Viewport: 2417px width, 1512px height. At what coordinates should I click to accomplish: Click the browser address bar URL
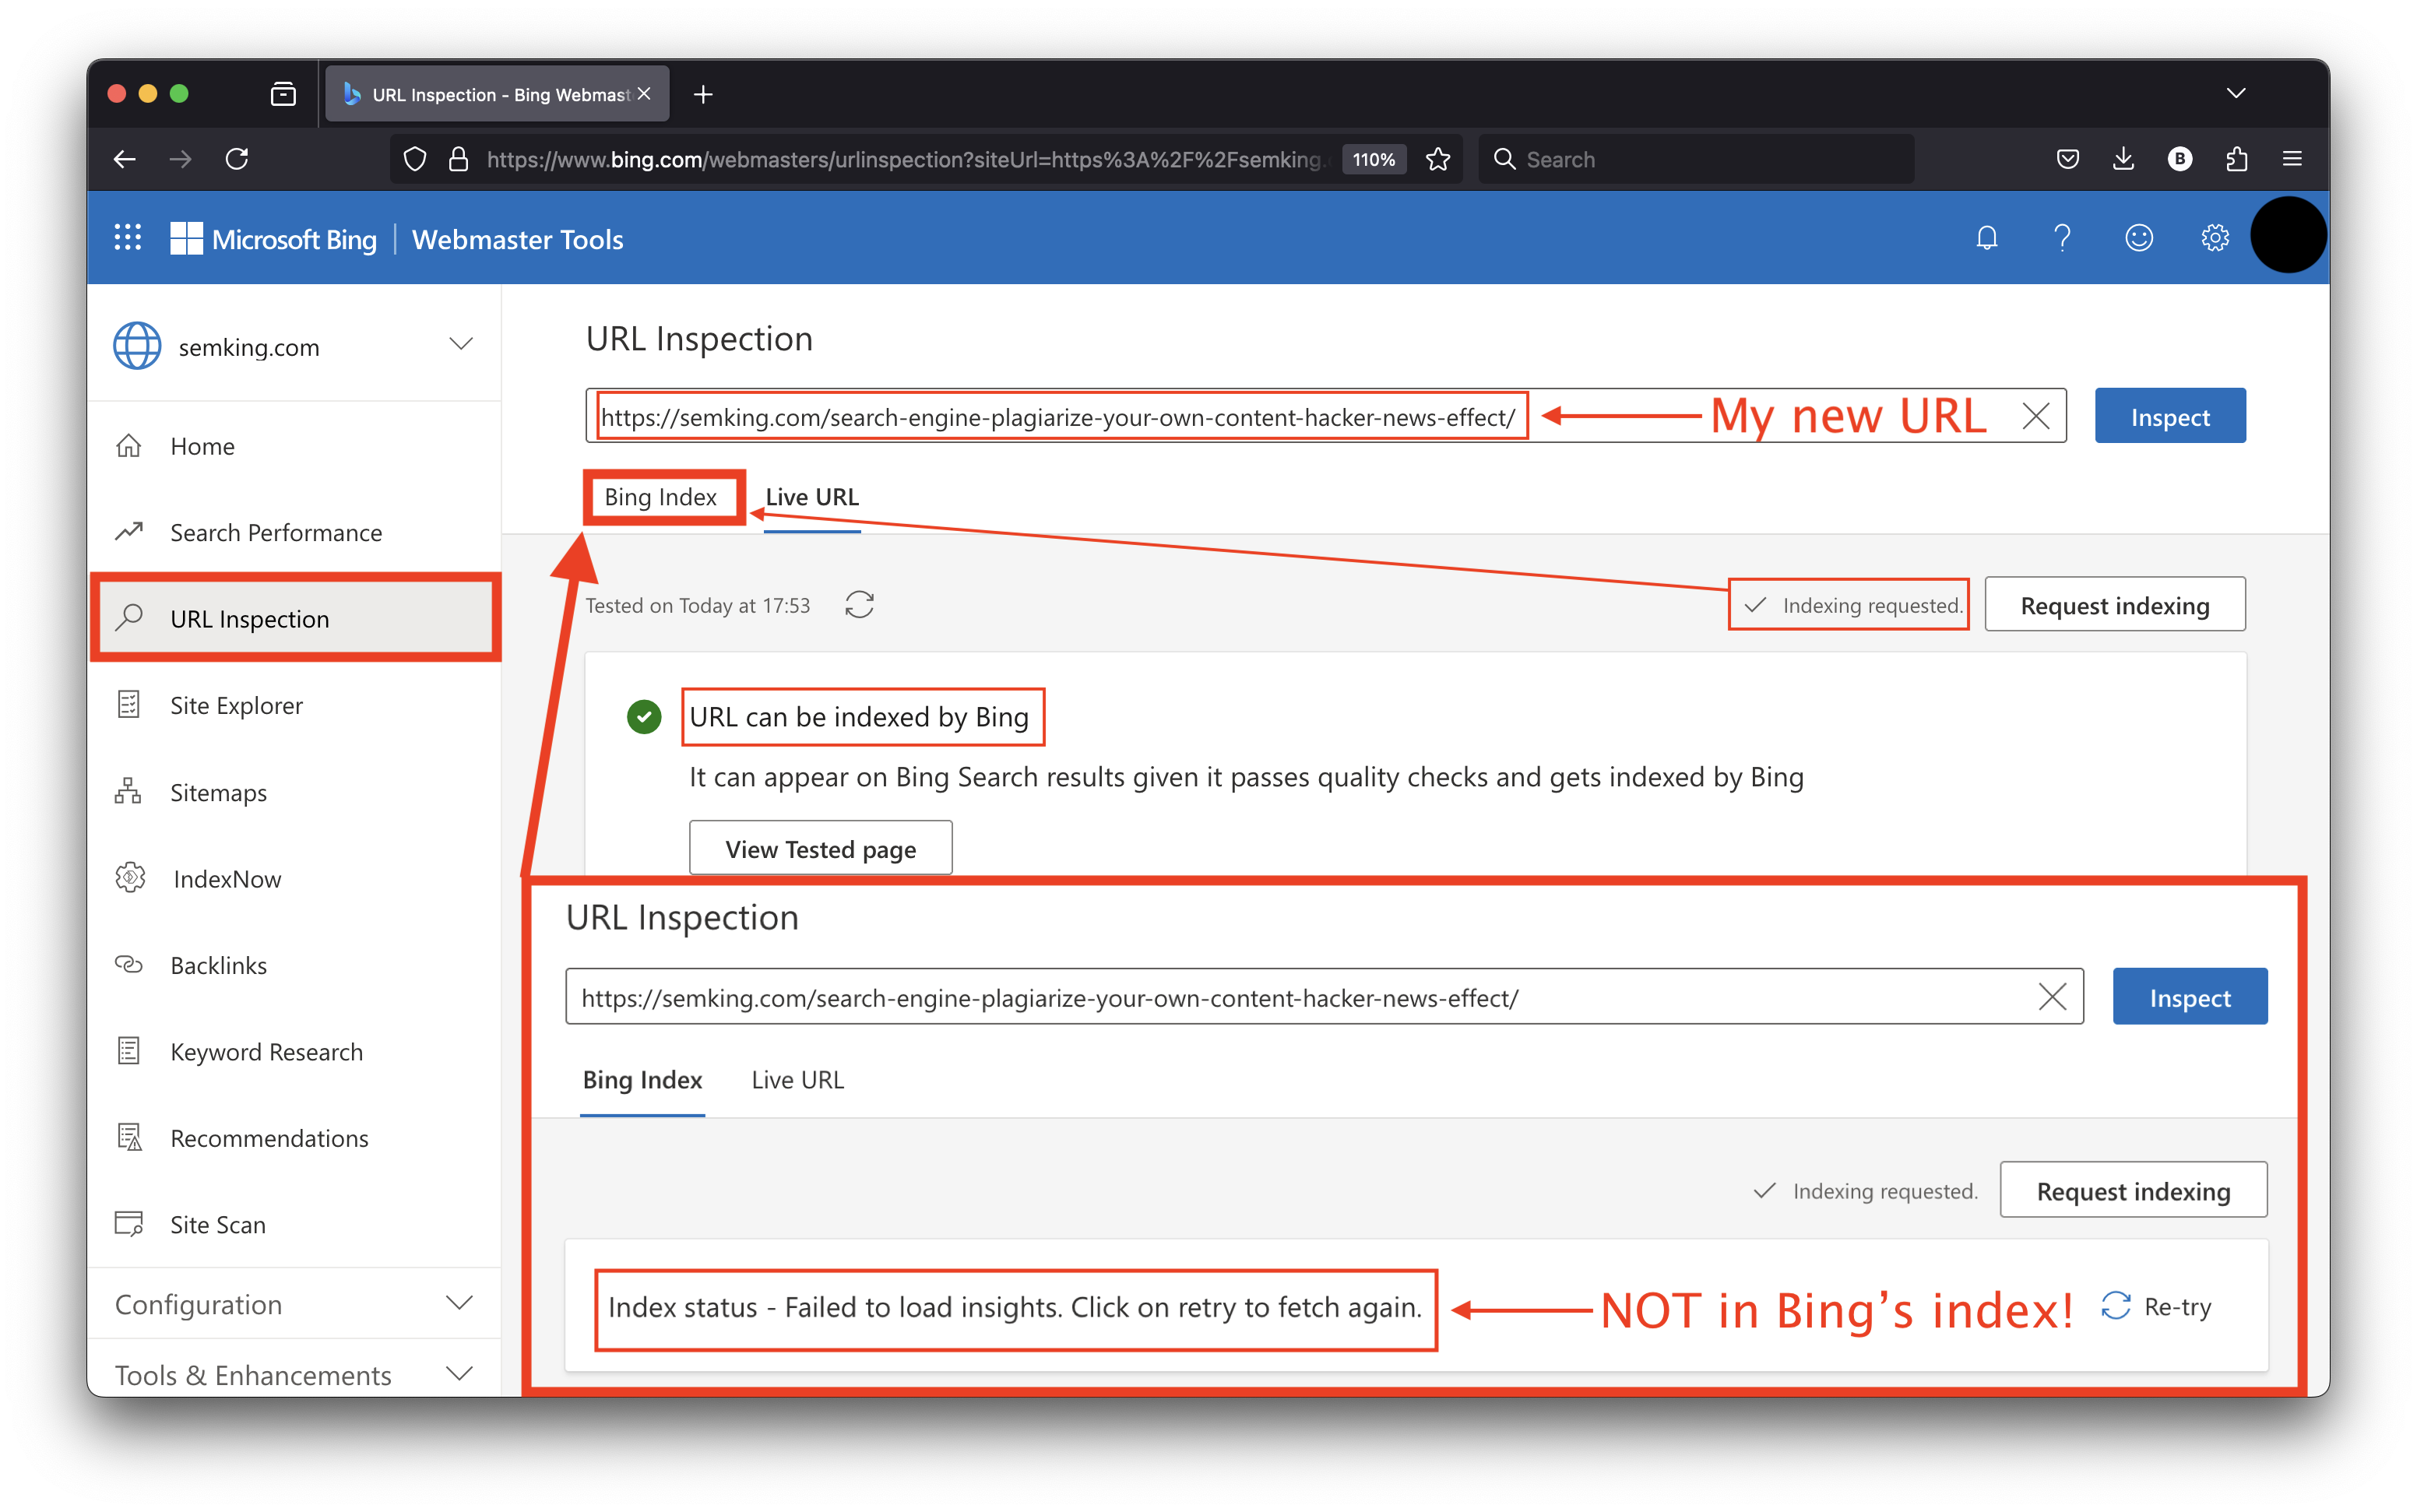(906, 159)
